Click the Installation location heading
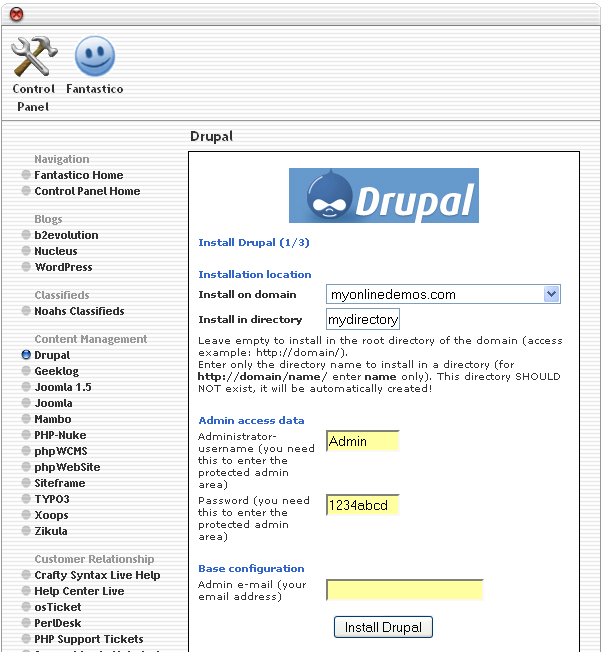This screenshot has width=604, height=652. (x=255, y=274)
